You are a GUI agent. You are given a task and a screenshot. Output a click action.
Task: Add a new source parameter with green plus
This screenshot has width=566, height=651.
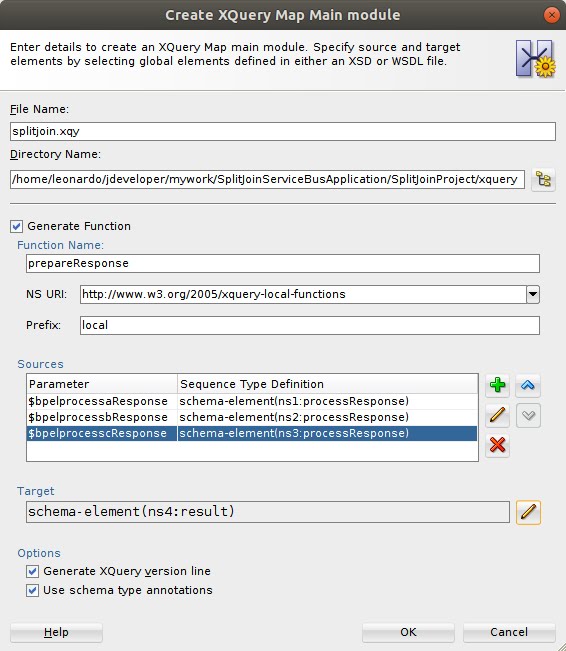(x=497, y=385)
